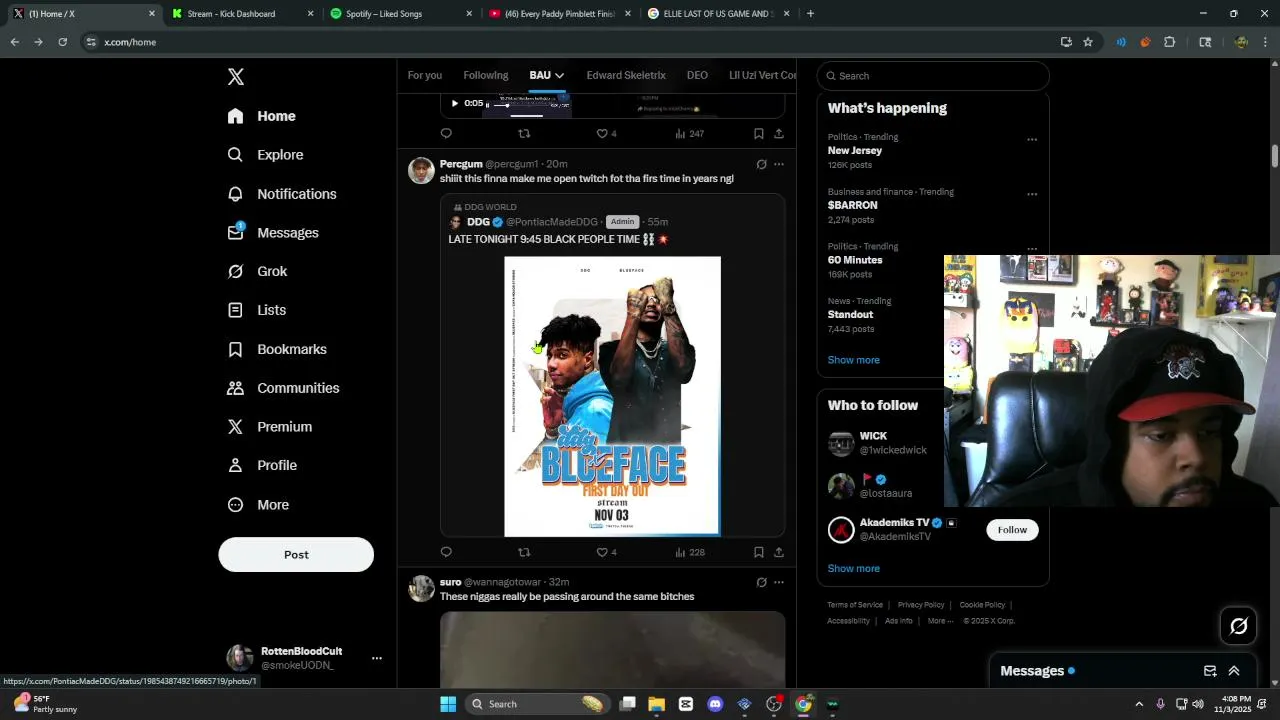Play the video at 0:05
Screen dimensions: 1280x720
pos(454,103)
